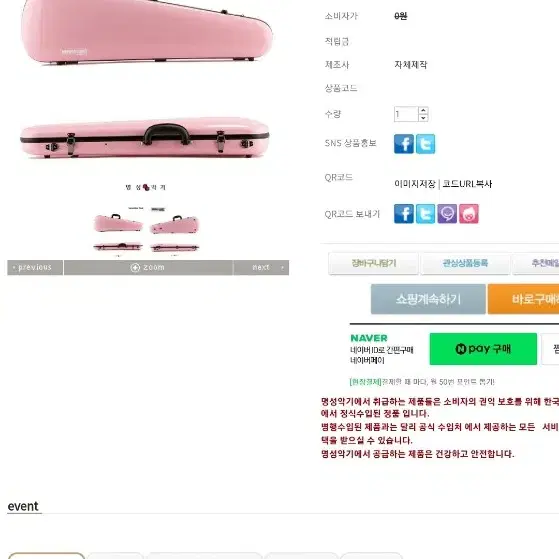Send QR code via Twitter icon

[425, 214]
